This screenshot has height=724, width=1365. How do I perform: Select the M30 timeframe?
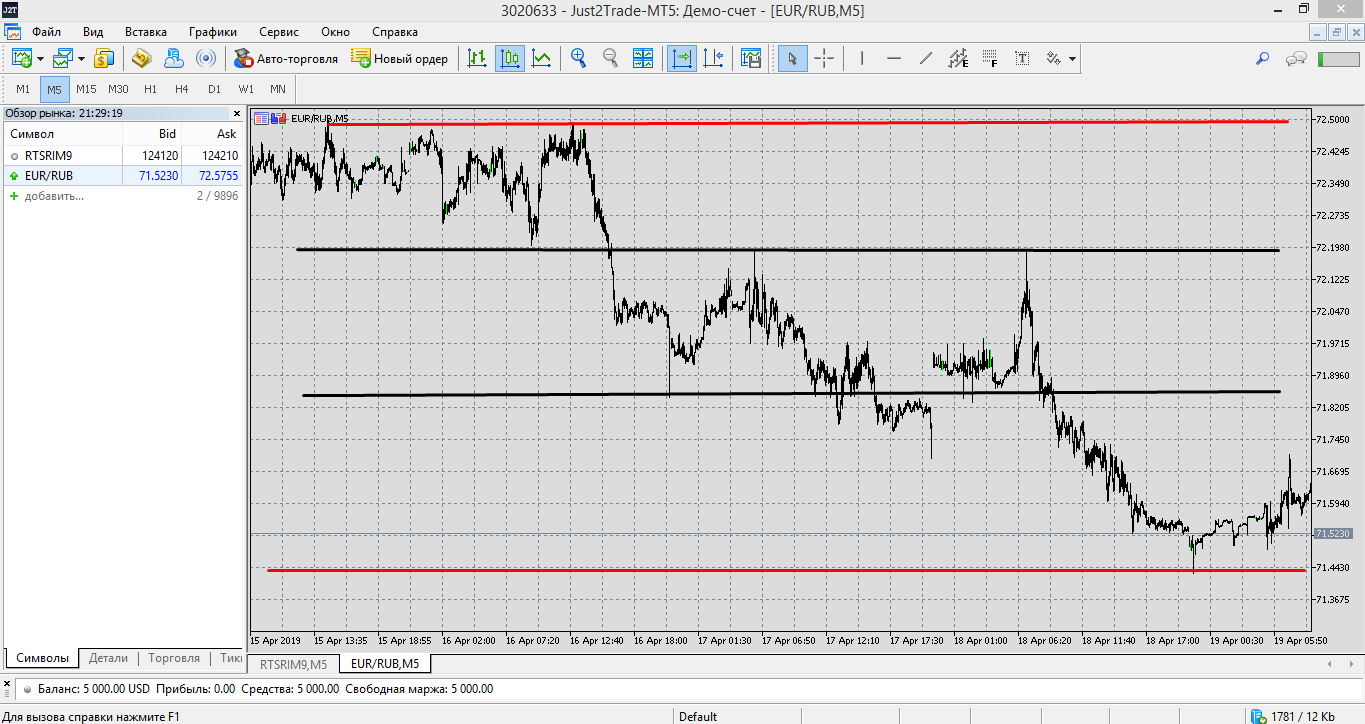[x=118, y=89]
